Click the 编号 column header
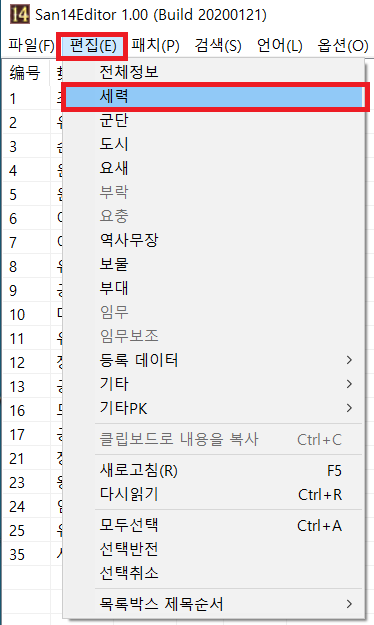374x625 pixels. 26,73
